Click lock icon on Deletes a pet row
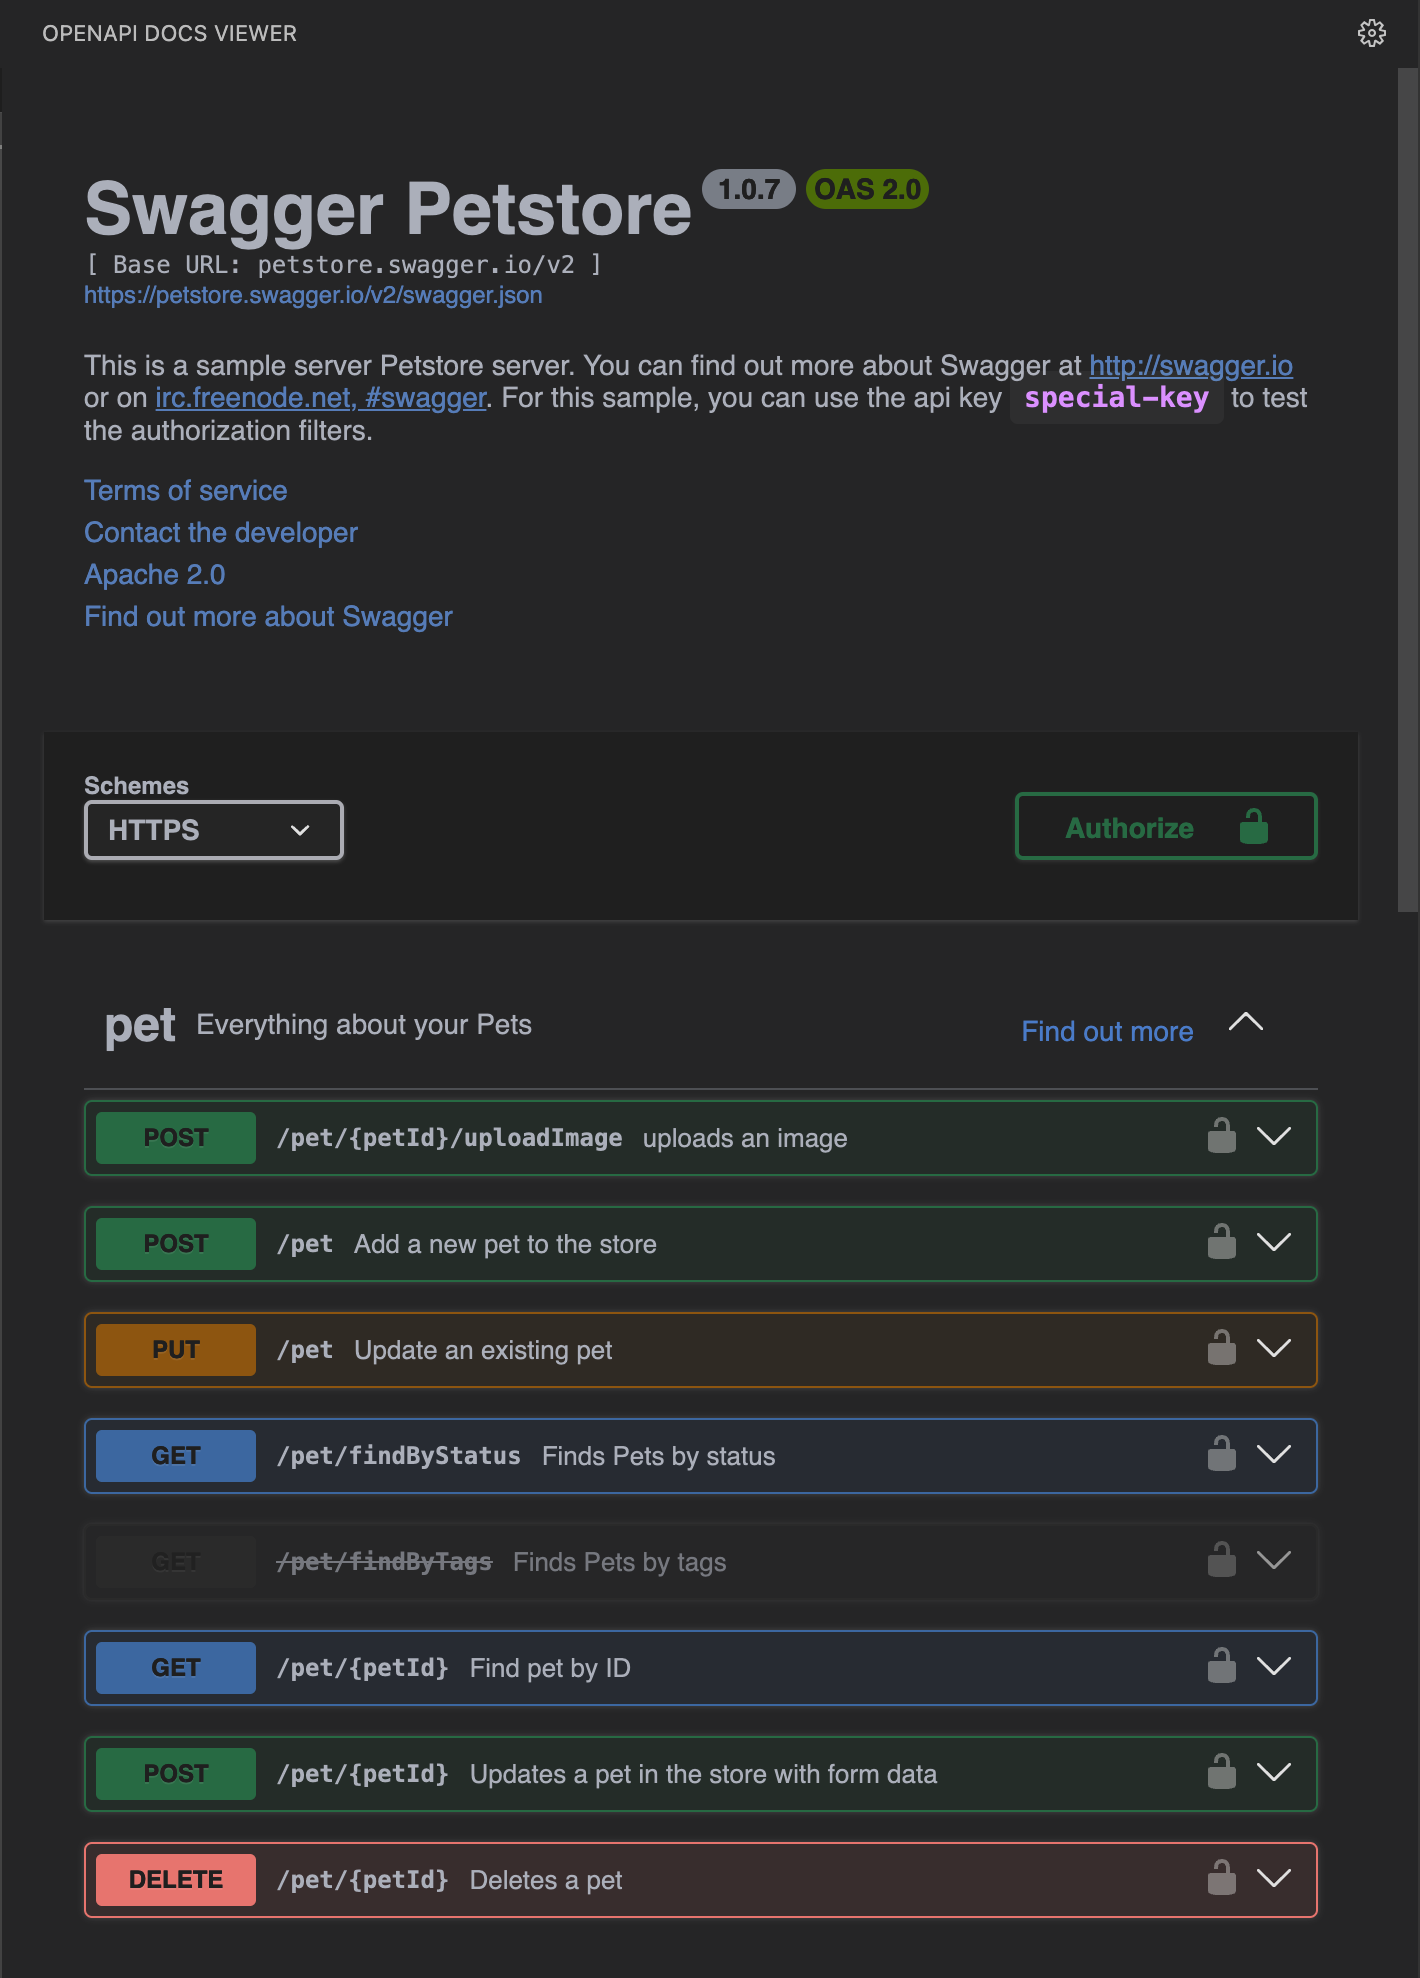The image size is (1420, 1978). click(1221, 1878)
